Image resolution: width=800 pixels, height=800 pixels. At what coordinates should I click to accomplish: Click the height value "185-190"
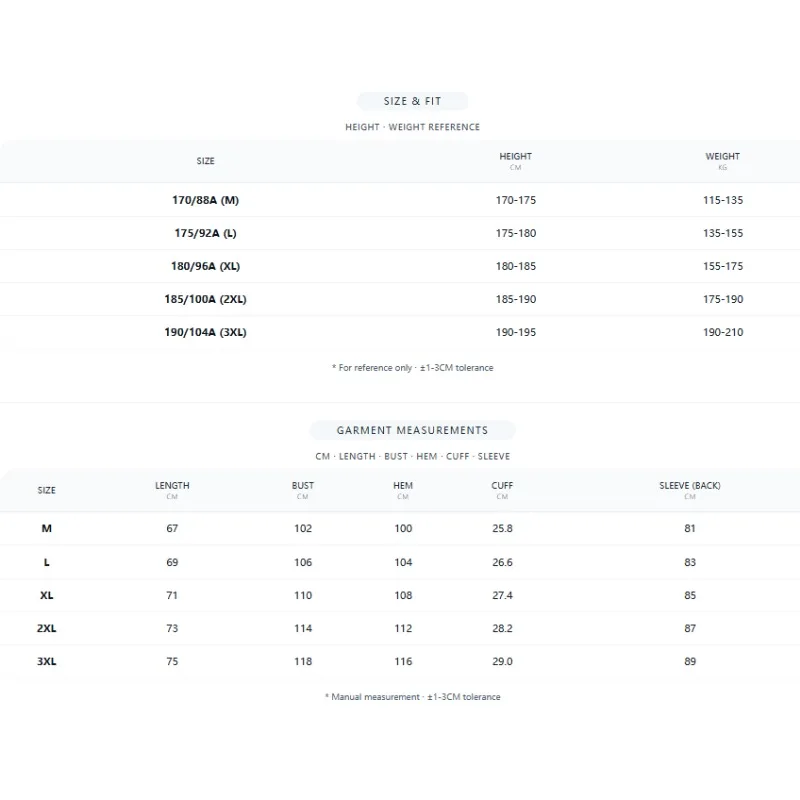(x=516, y=299)
